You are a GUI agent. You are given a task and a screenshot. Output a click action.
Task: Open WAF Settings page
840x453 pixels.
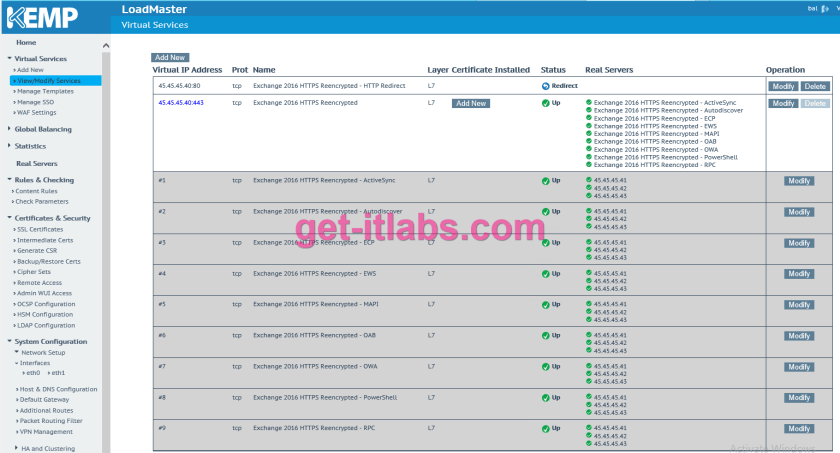click(36, 112)
